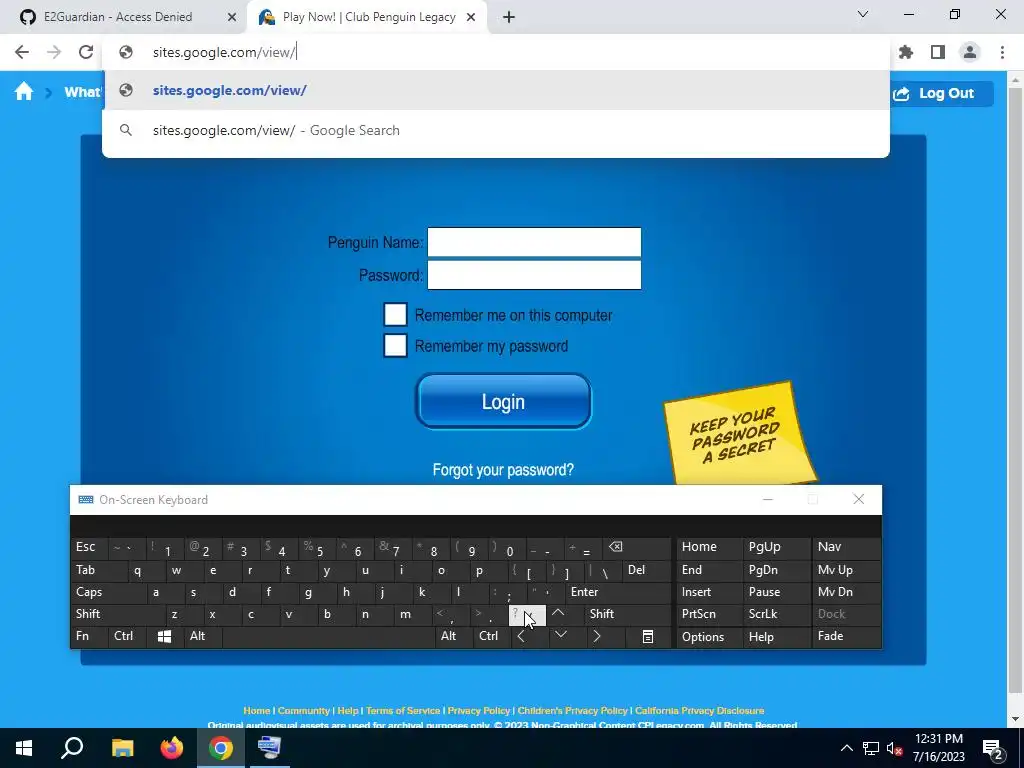Click in the address bar text

tap(224, 52)
